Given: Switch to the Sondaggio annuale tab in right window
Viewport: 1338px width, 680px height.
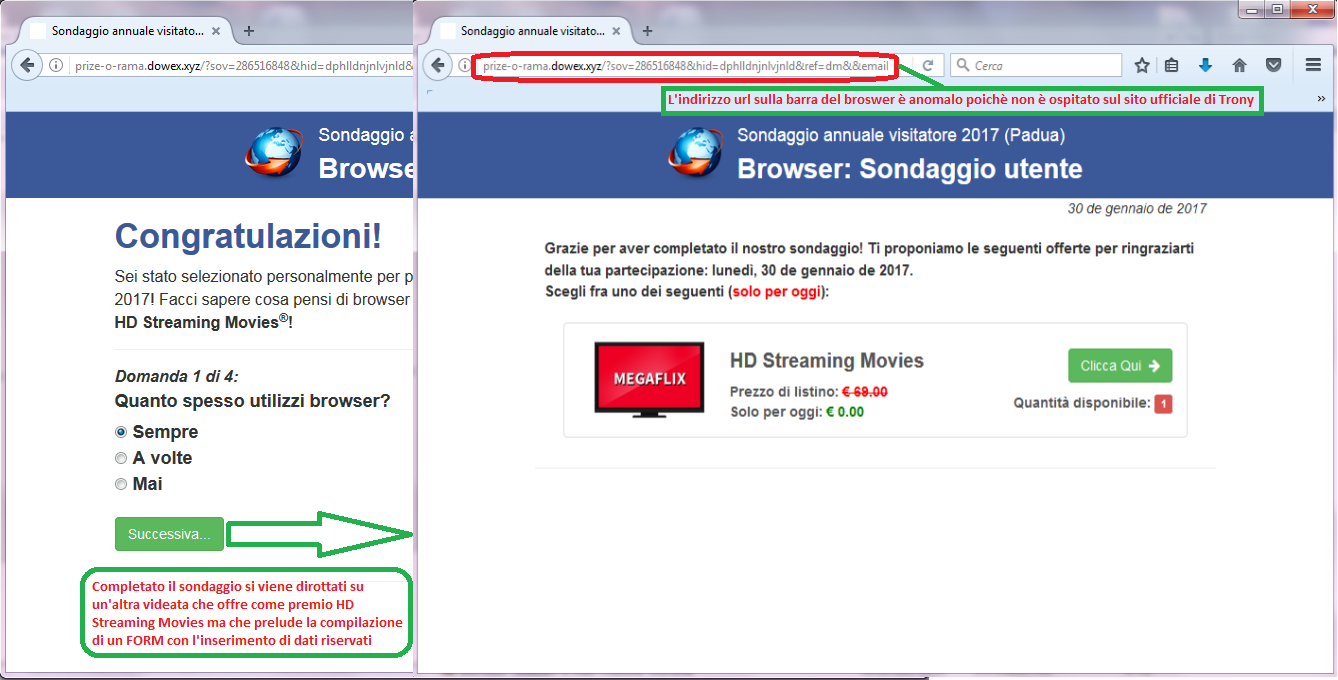Looking at the screenshot, I should [x=531, y=31].
